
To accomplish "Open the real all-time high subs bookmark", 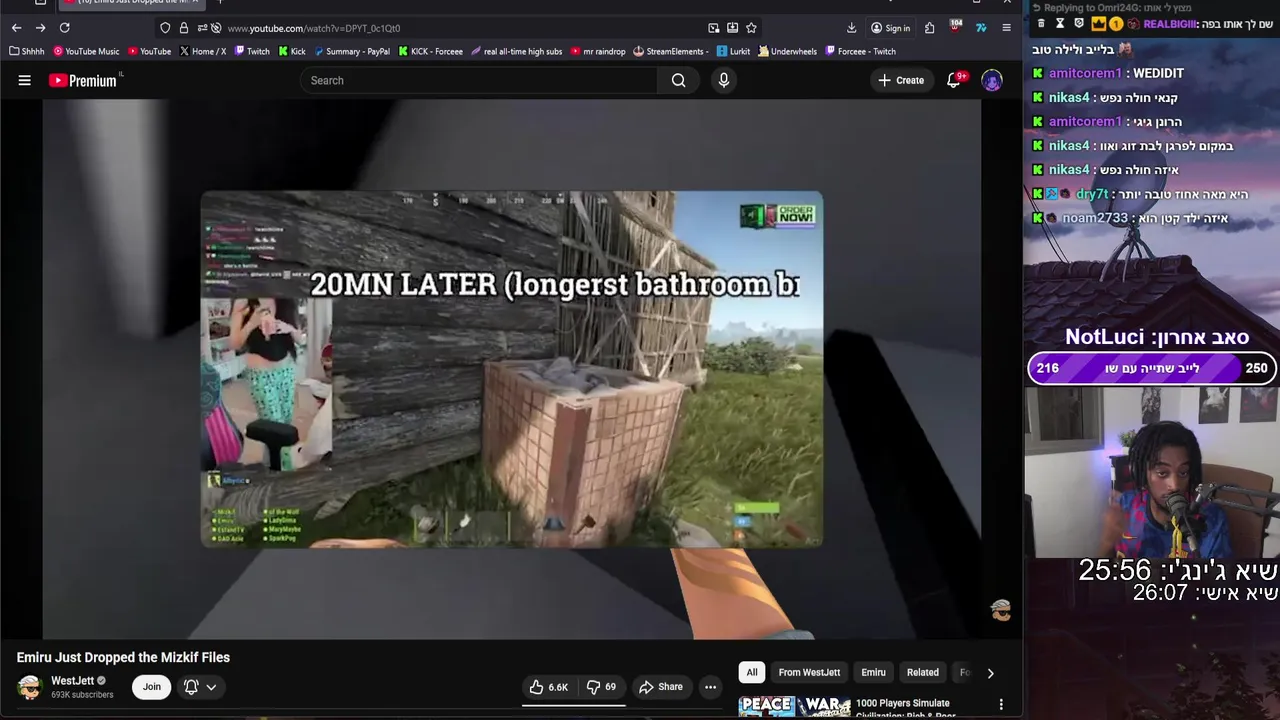I will pos(516,51).
